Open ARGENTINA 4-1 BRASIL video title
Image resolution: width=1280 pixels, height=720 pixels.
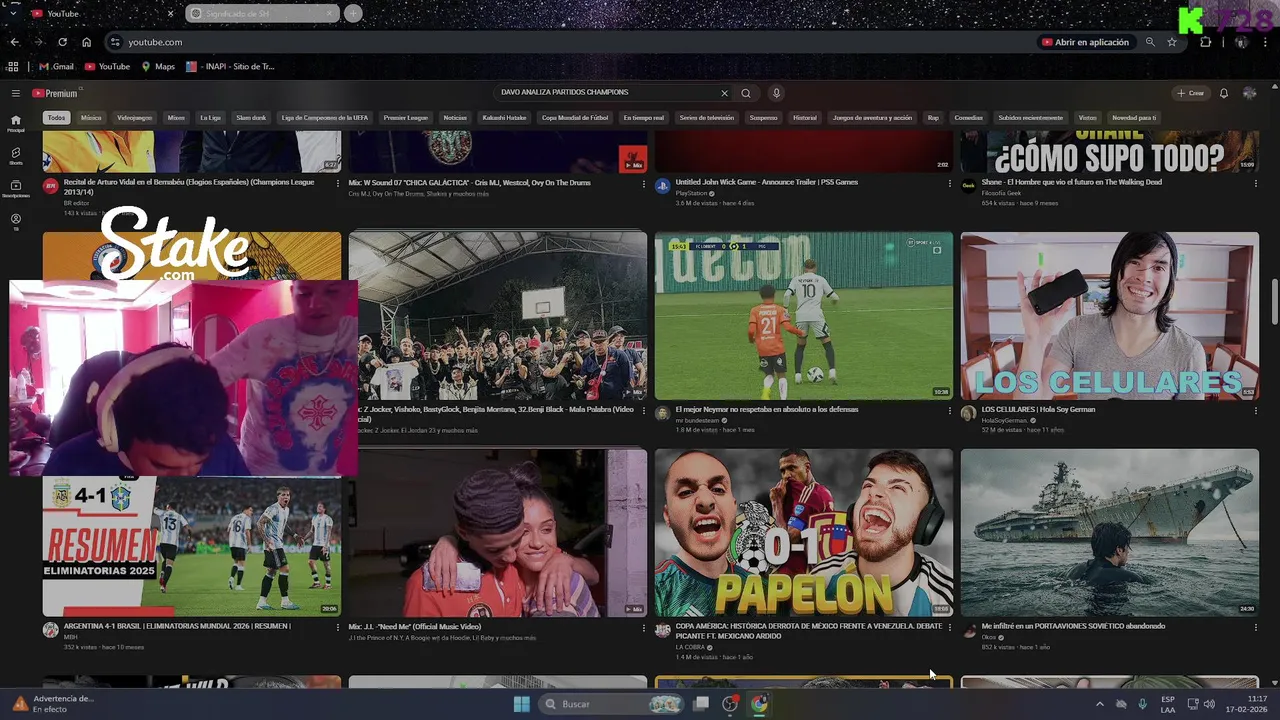177,626
